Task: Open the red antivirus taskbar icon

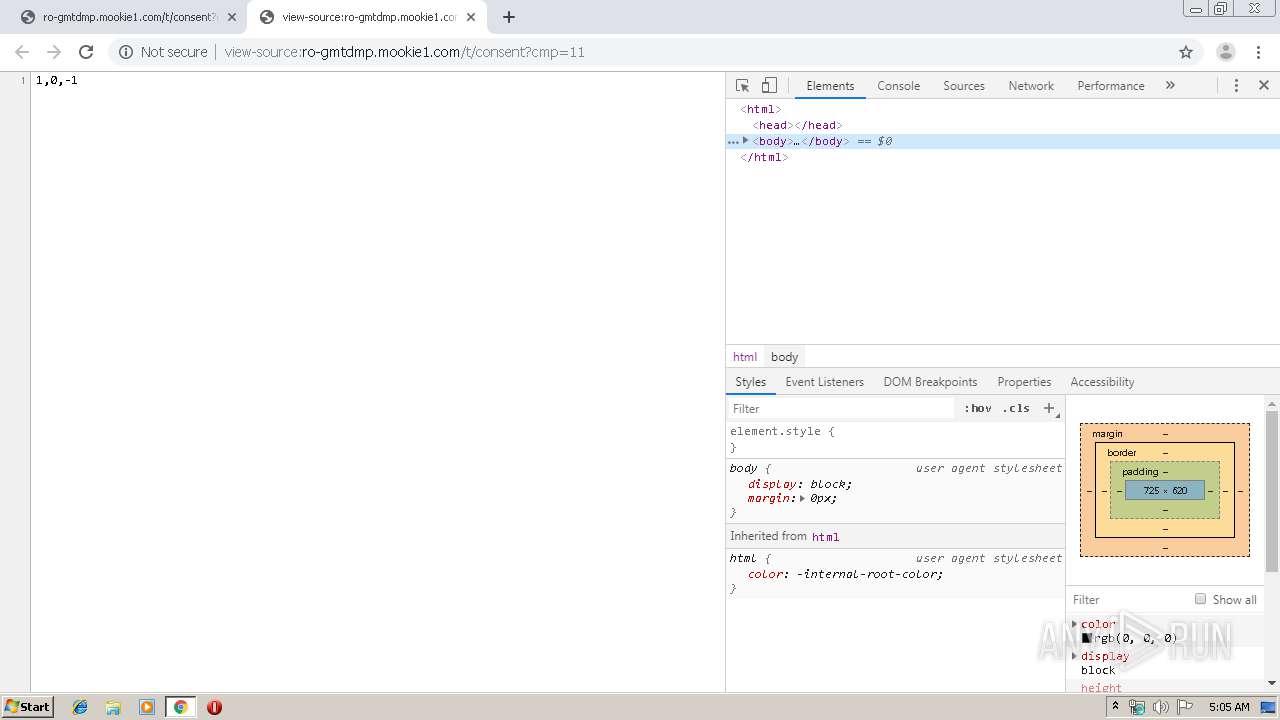Action: click(214, 707)
